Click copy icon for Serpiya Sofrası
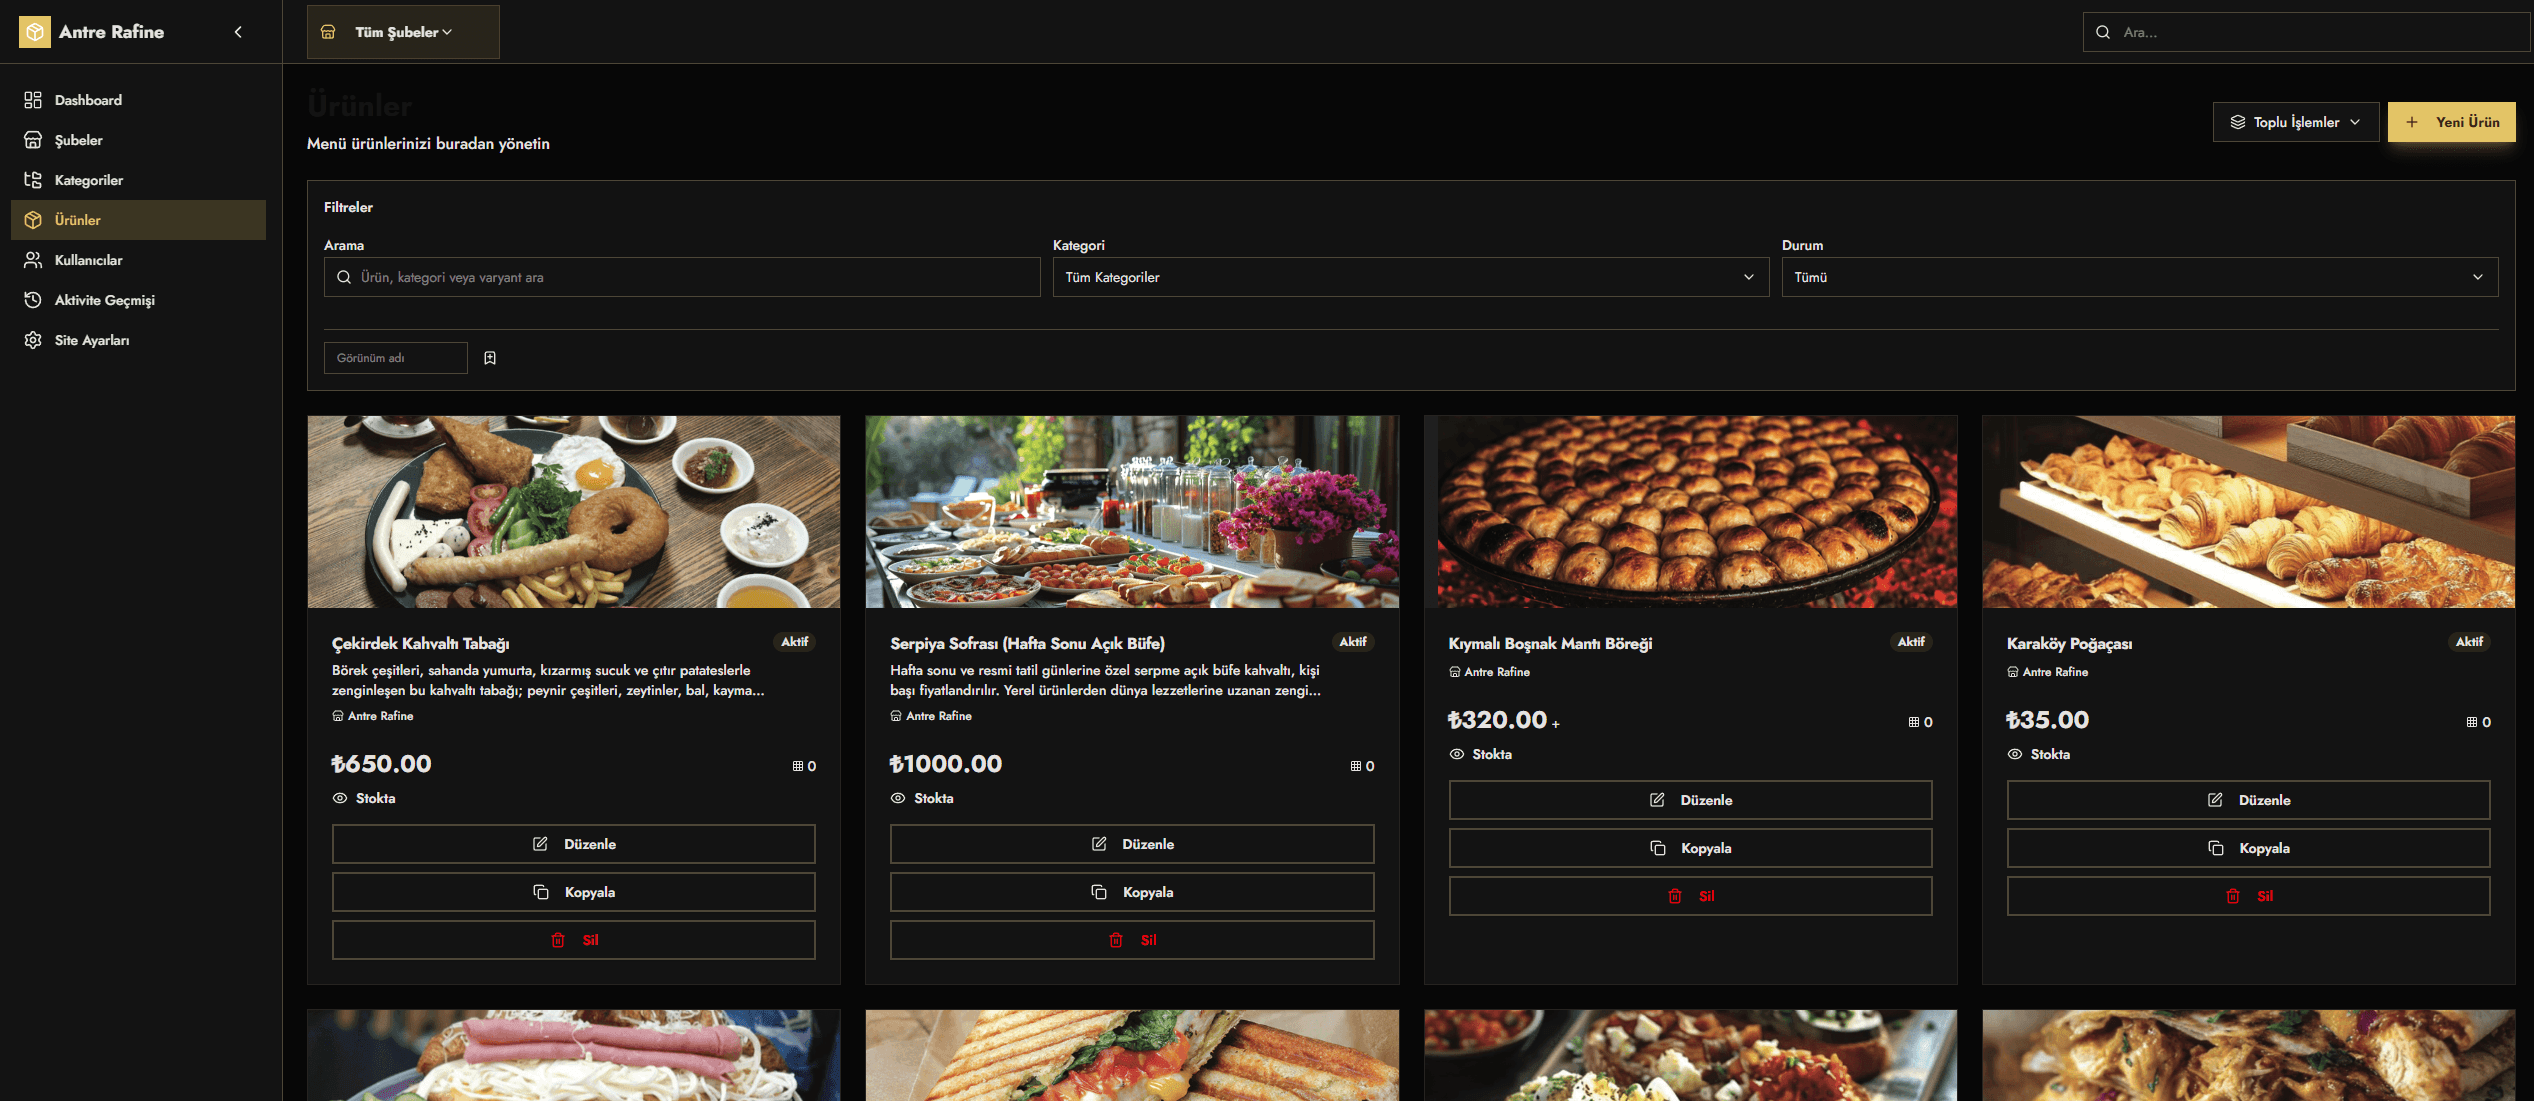 (1099, 892)
